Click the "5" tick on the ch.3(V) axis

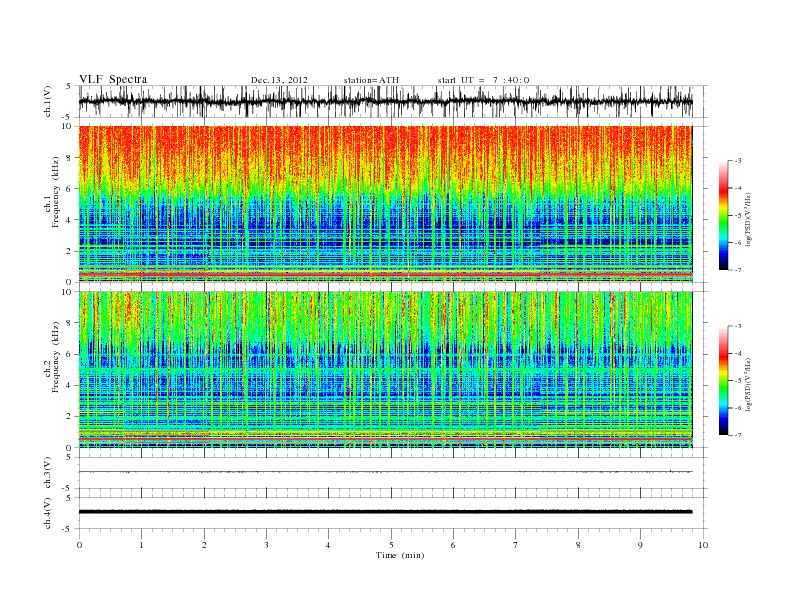pyautogui.click(x=69, y=457)
